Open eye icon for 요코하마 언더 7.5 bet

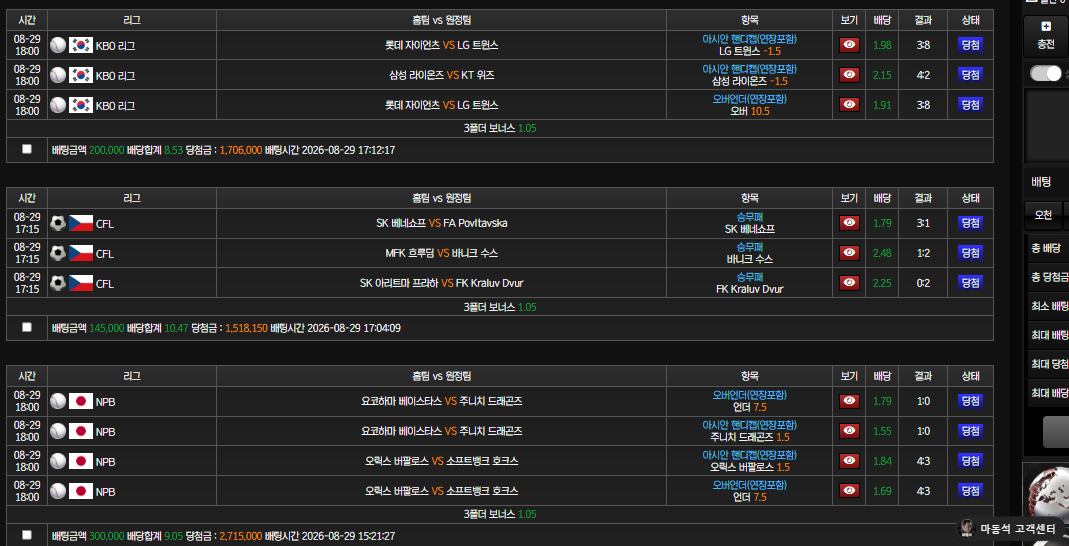coord(849,401)
